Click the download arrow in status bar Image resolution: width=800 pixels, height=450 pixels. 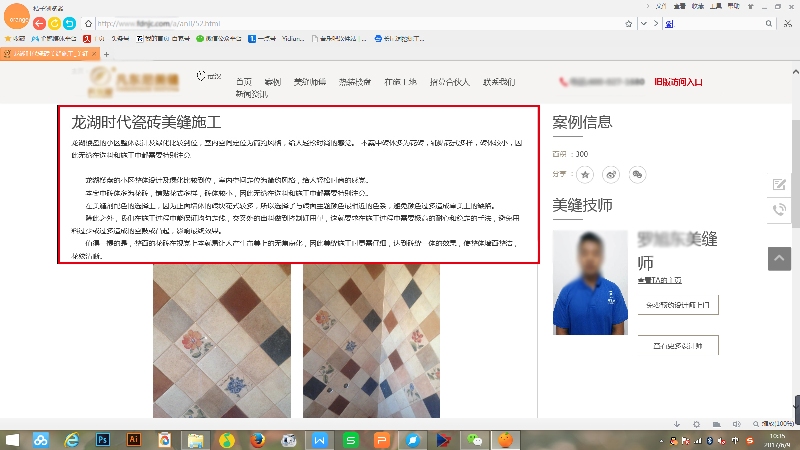[677, 424]
